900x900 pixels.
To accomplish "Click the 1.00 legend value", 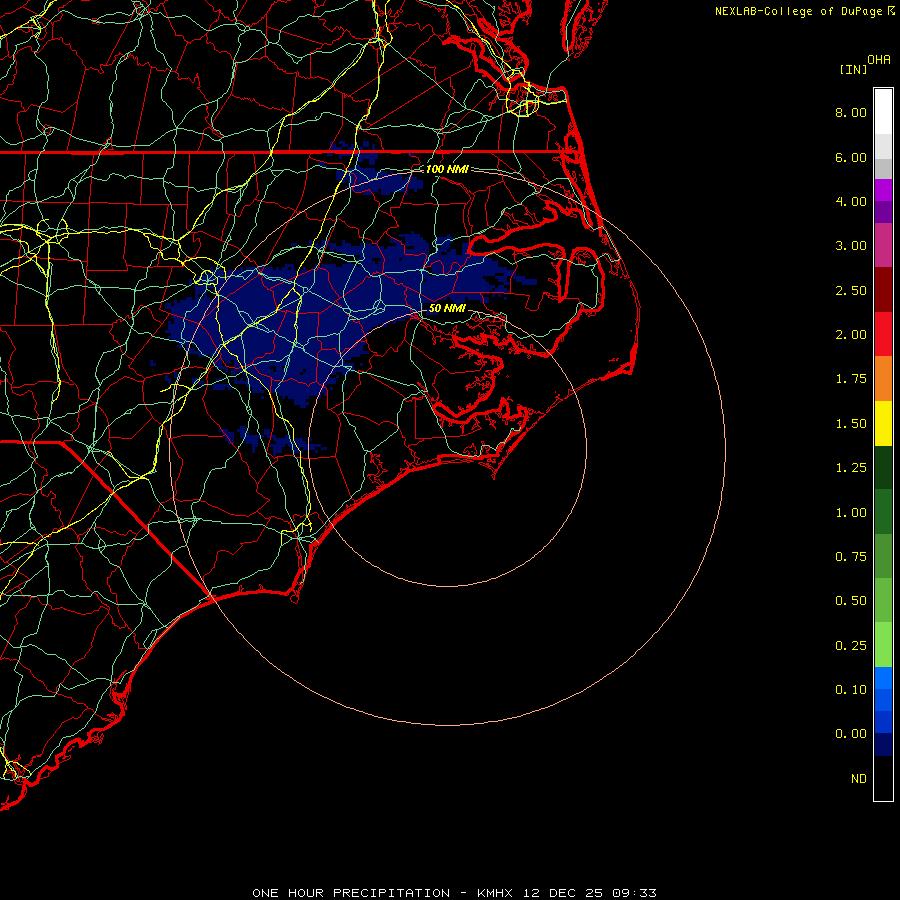I will click(851, 513).
